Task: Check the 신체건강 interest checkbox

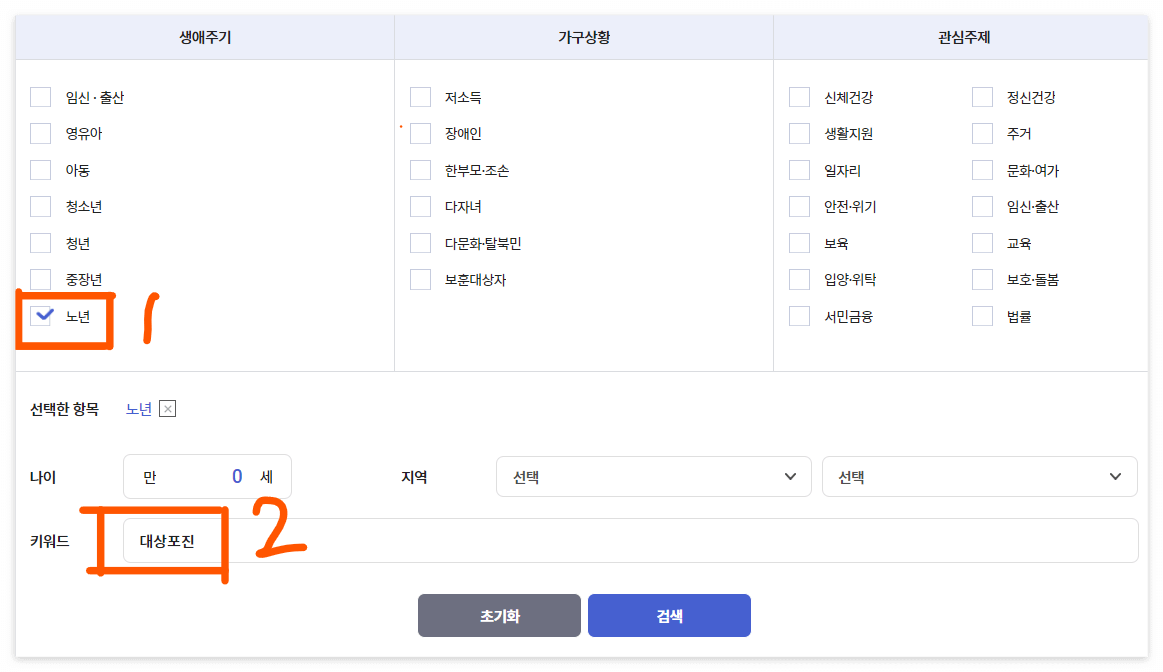Action: (799, 97)
